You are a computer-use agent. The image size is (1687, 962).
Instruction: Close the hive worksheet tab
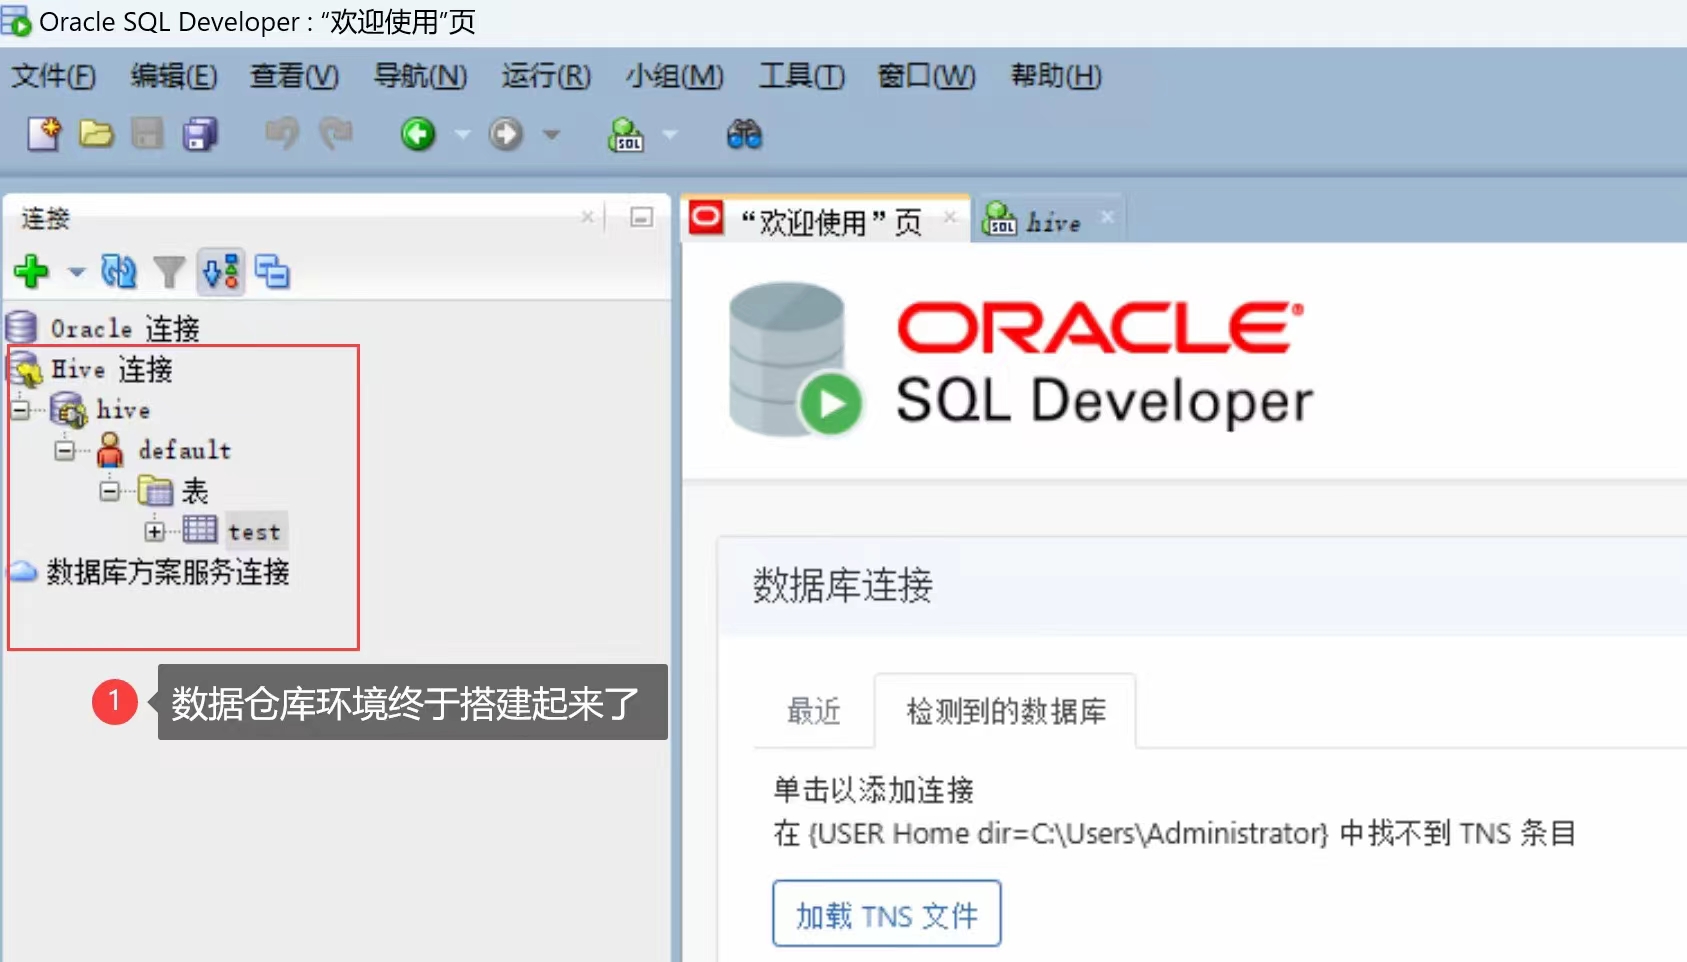[x=1107, y=217]
